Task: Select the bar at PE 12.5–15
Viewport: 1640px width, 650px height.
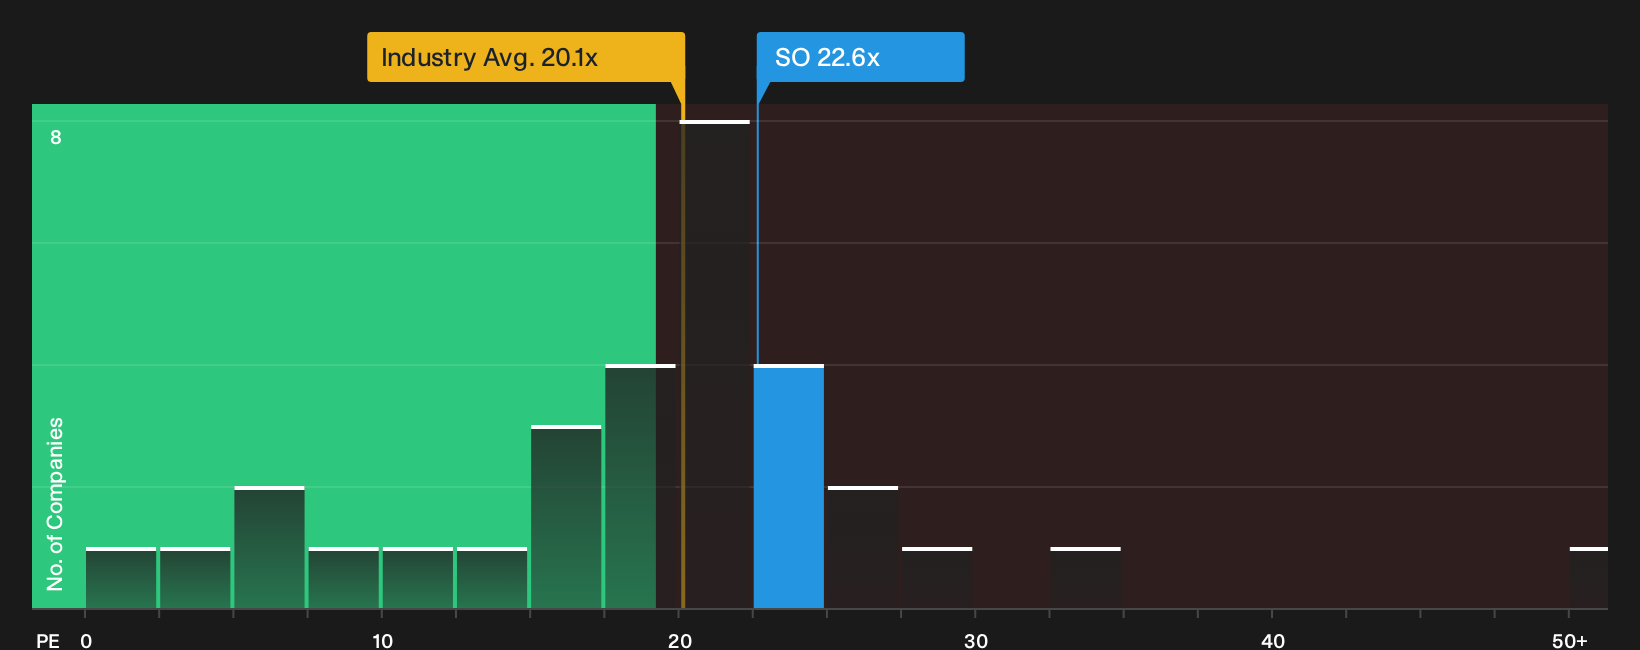Action: (x=492, y=578)
